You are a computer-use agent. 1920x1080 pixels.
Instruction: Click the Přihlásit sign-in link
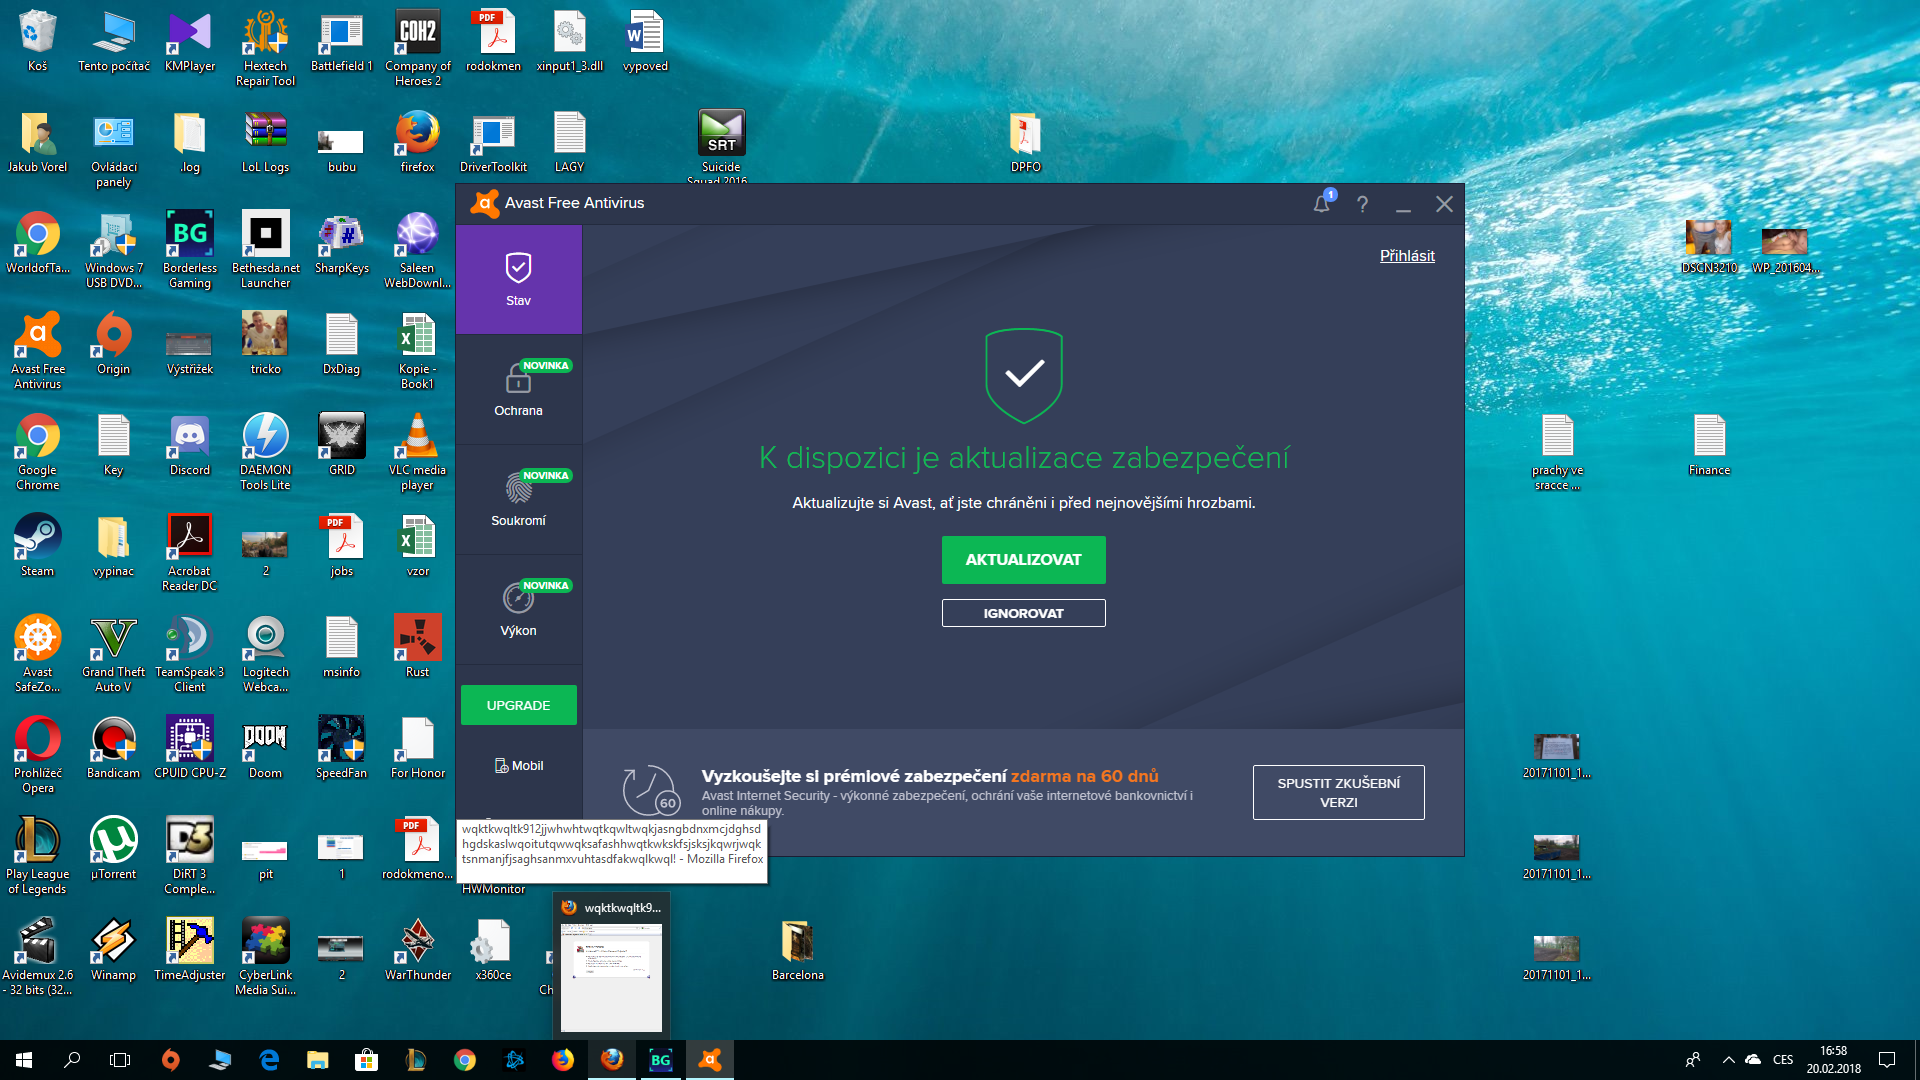[1407, 256]
